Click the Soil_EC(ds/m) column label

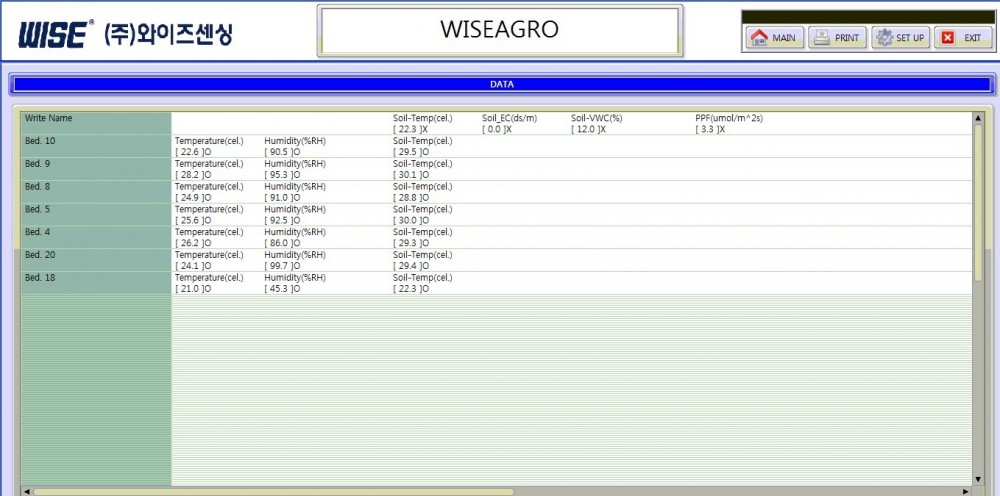coord(510,119)
